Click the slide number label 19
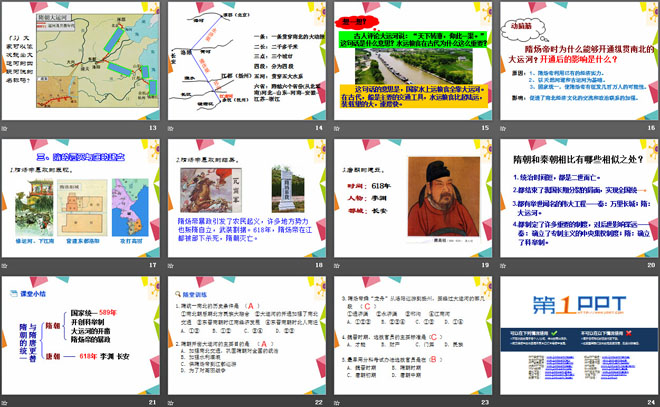This screenshot has height=407, width=660. [x=485, y=265]
